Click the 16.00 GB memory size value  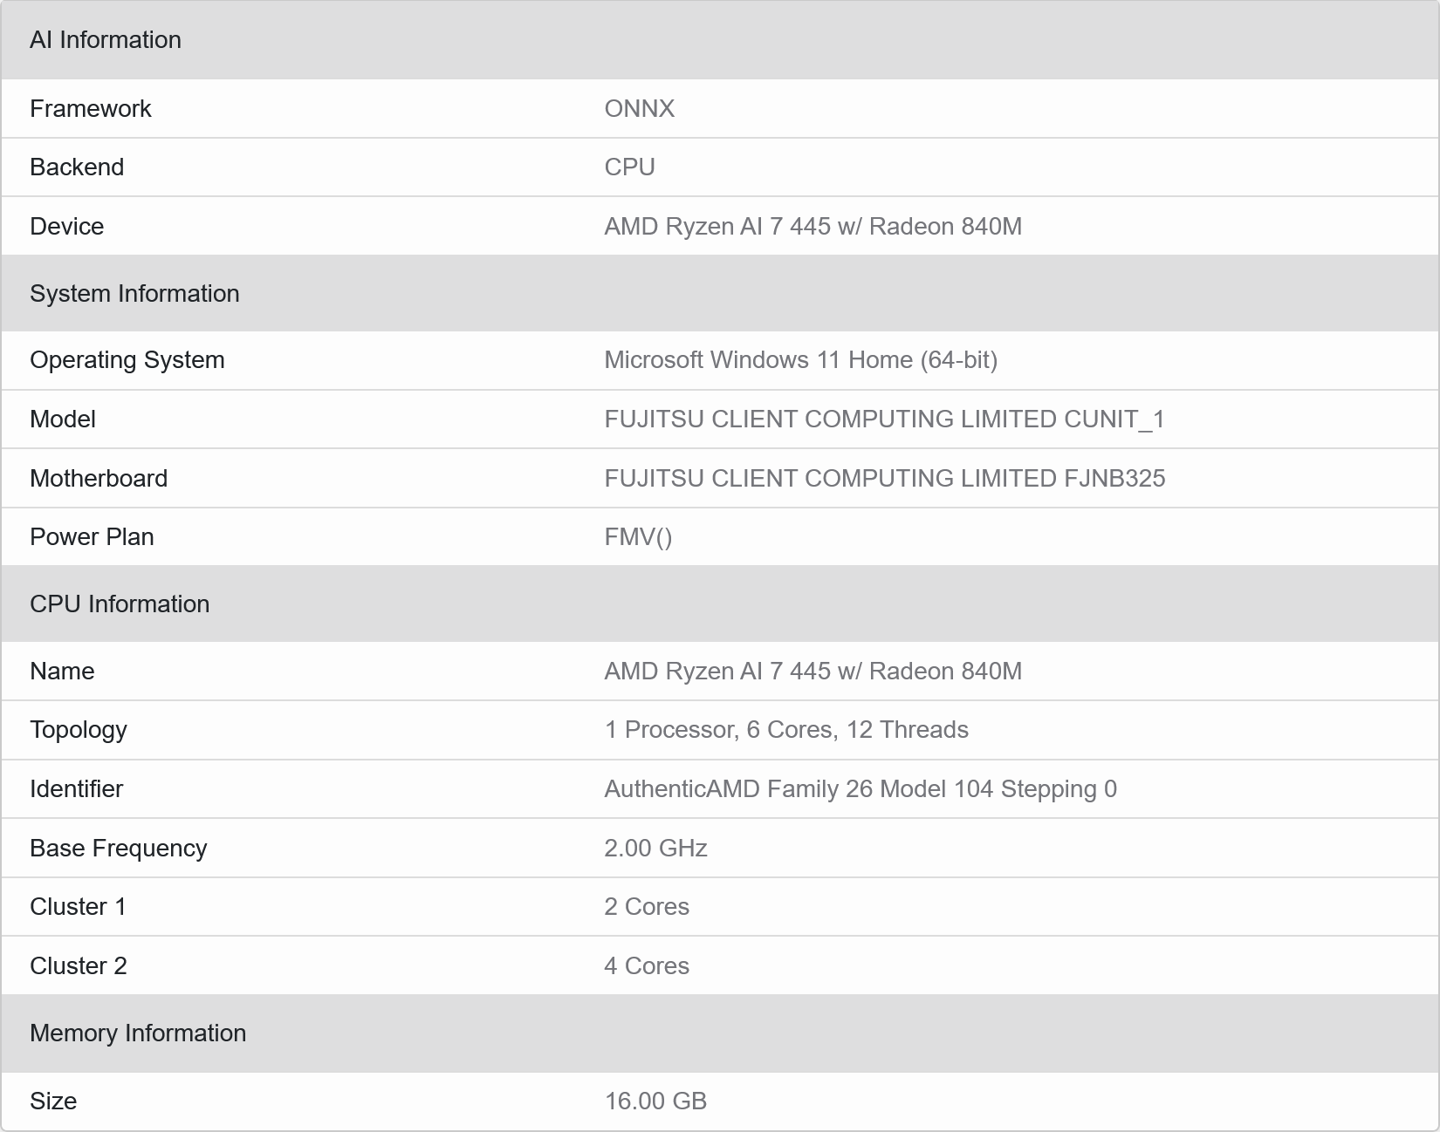pos(655,1101)
